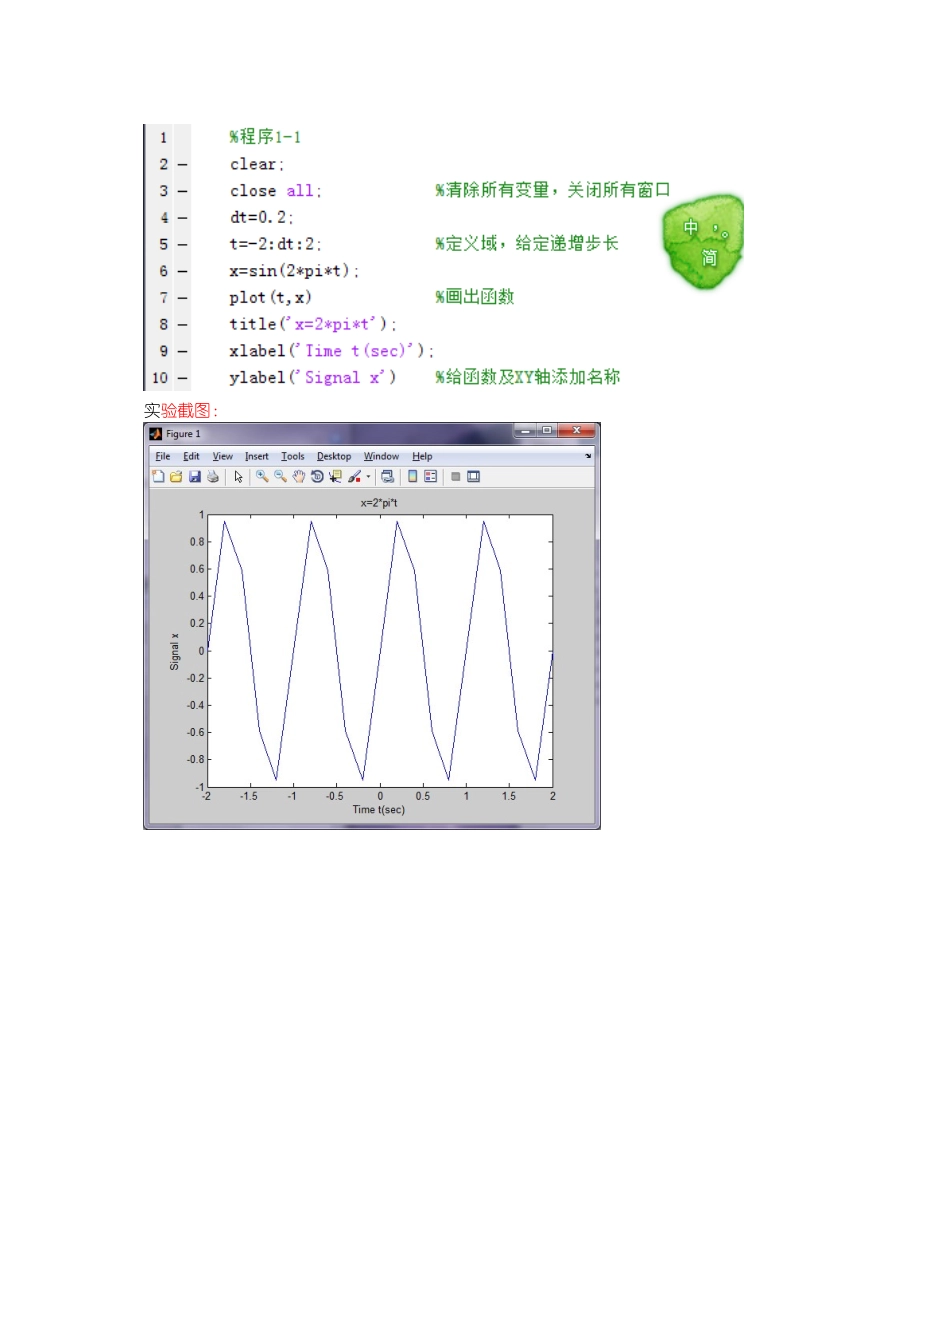Click the breakpoint dash on code line 2
Image resolution: width=950 pixels, height=1344 pixels.
(x=183, y=164)
